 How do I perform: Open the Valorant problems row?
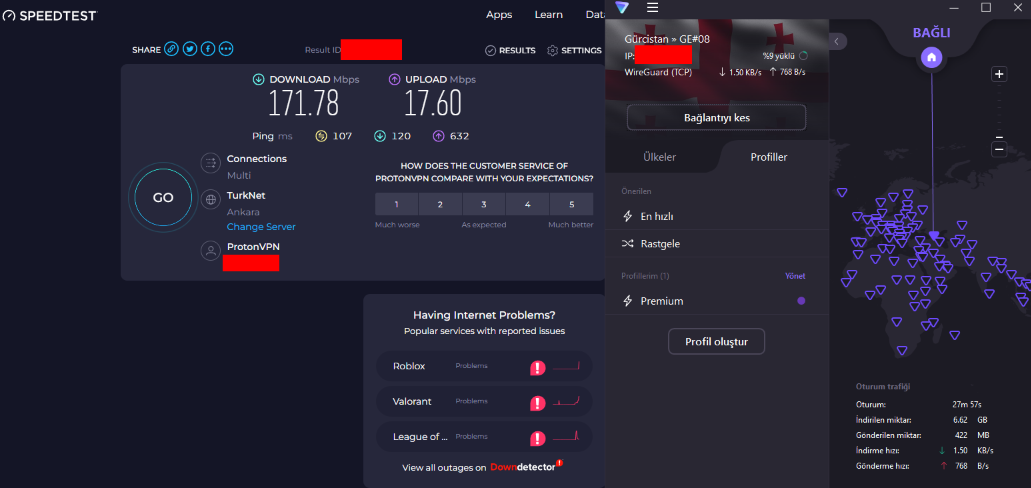pyautogui.click(x=485, y=401)
